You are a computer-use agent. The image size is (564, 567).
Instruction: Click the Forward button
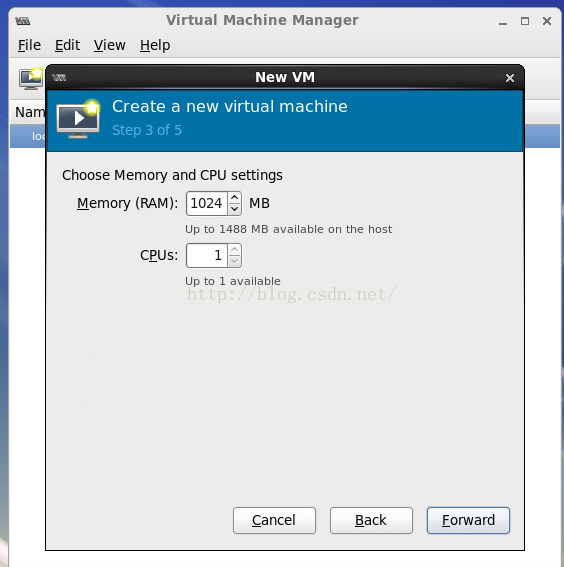pos(468,520)
